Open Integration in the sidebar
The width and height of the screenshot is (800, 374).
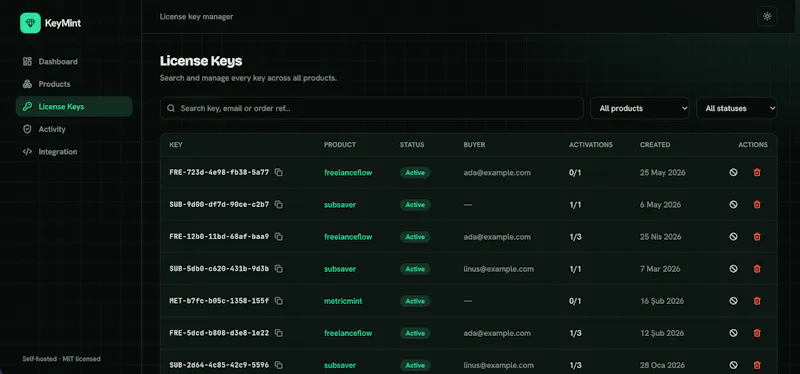74,152
